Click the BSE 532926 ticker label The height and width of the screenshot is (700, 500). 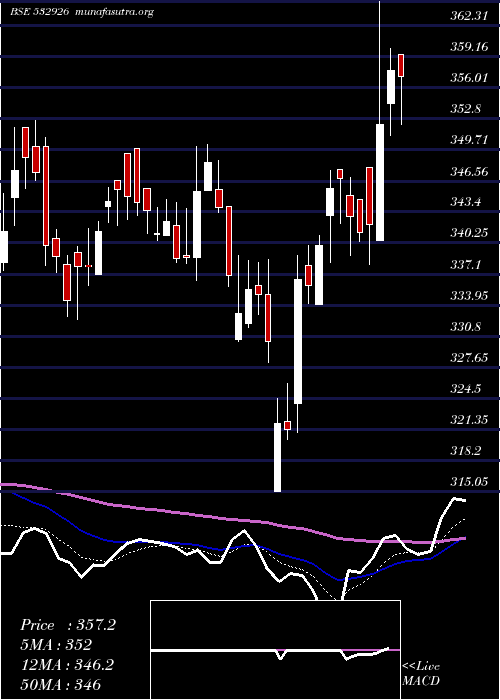39,12
